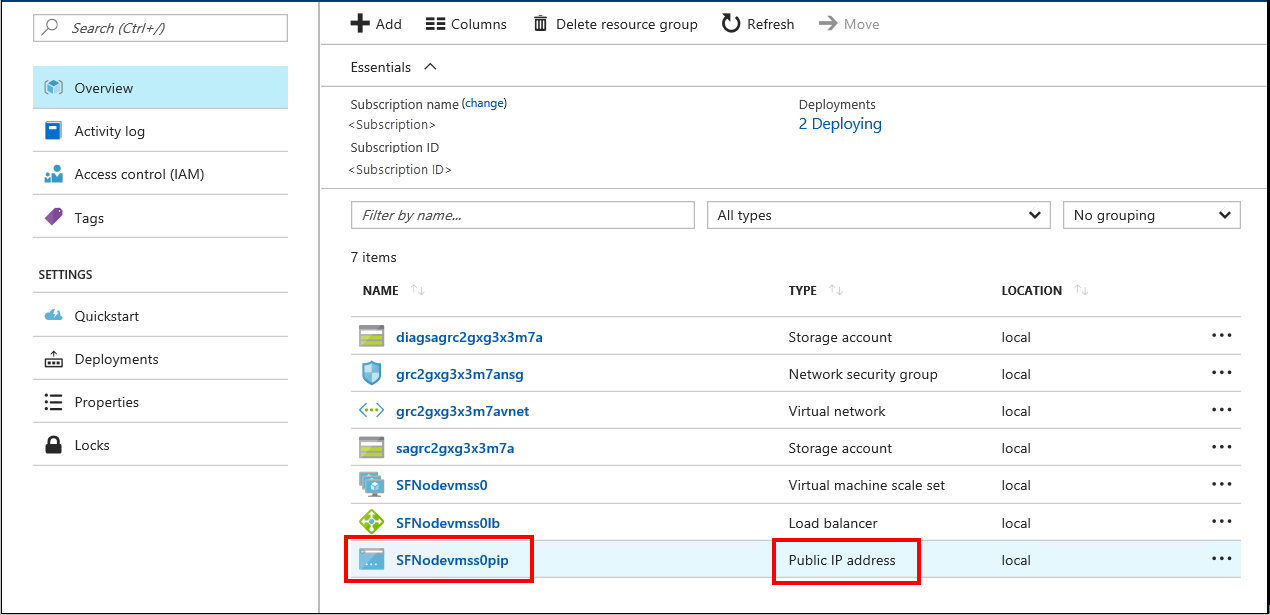
Task: Open the more options ellipsis for SFNodevmss0
Action: coord(1221,485)
